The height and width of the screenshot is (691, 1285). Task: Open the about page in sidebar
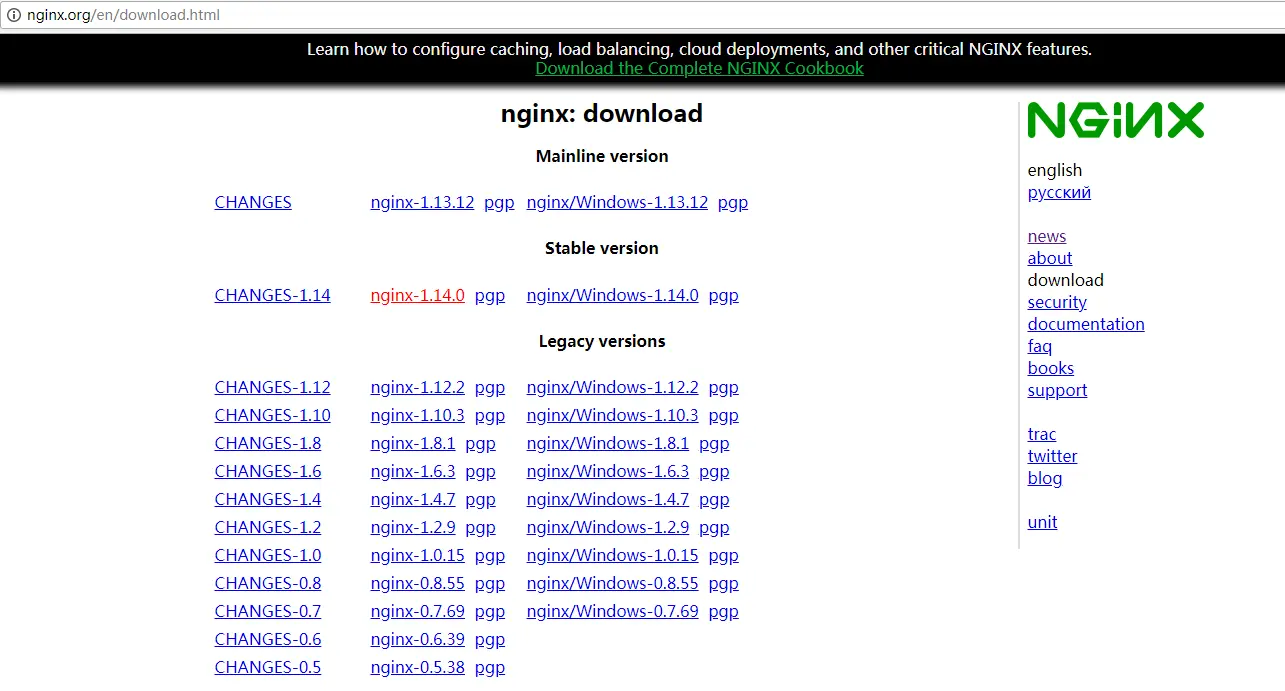[x=1049, y=258]
